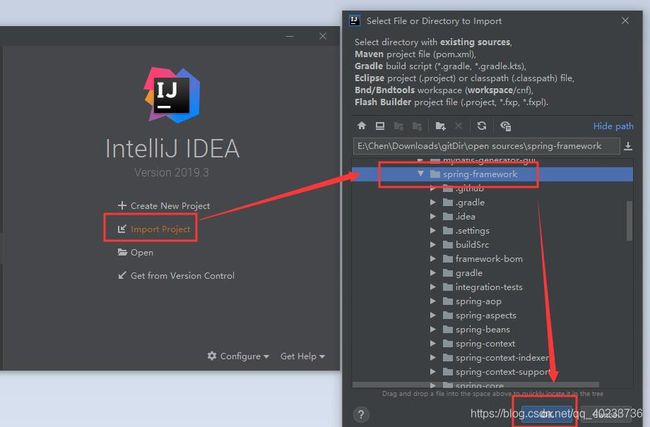Image resolution: width=650 pixels, height=427 pixels.
Task: Click the Hide path link
Action: [x=613, y=126]
